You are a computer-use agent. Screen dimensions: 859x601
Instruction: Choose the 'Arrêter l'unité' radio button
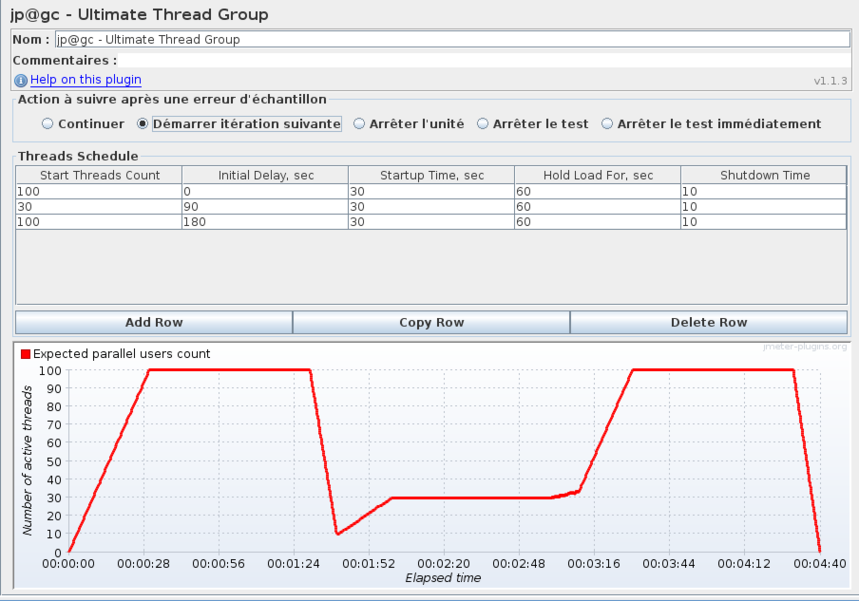359,124
